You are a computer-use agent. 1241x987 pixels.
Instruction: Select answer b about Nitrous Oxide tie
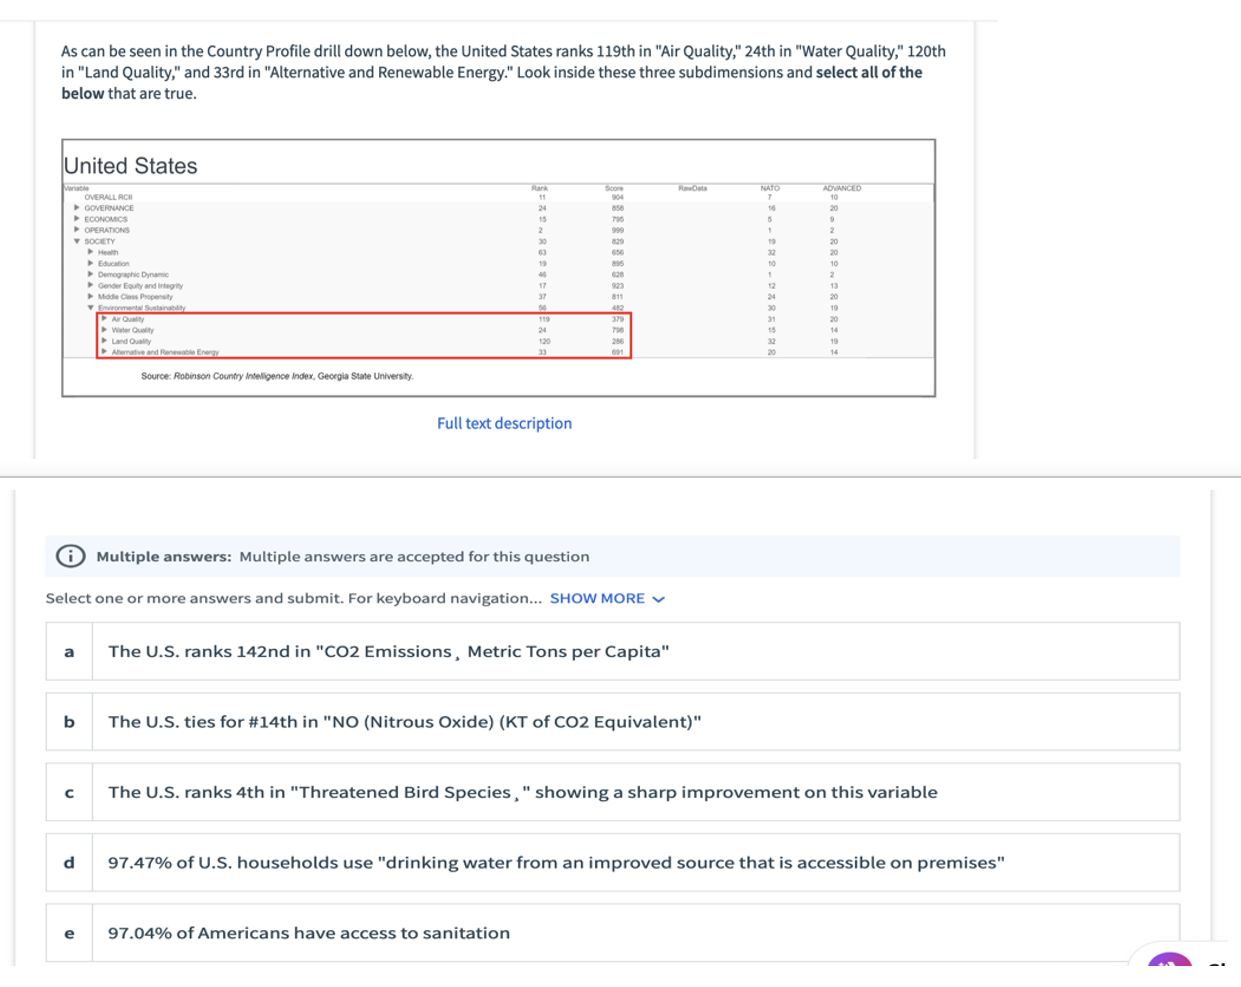[612, 722]
